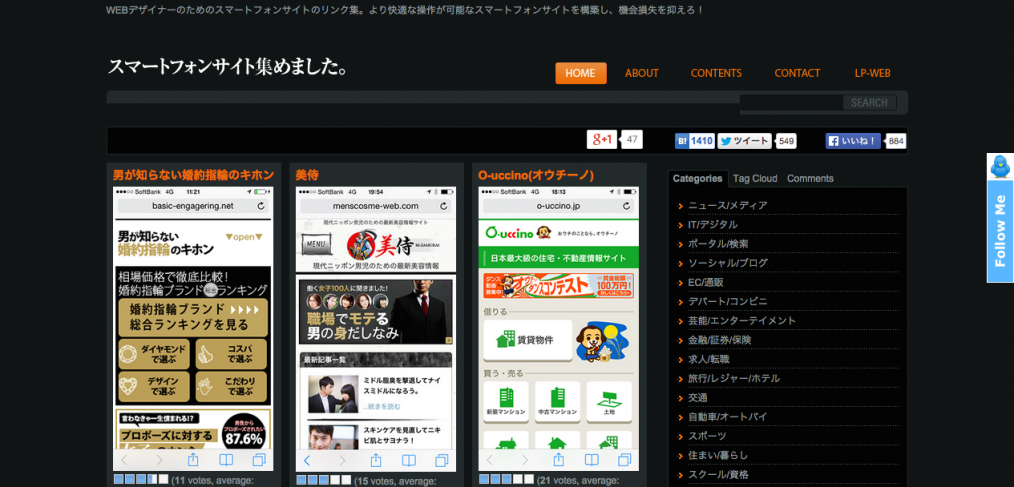The height and width of the screenshot is (487, 1014).
Task: Click the tabs icon in the 婚約指輪 screenshot
Action: click(x=259, y=460)
